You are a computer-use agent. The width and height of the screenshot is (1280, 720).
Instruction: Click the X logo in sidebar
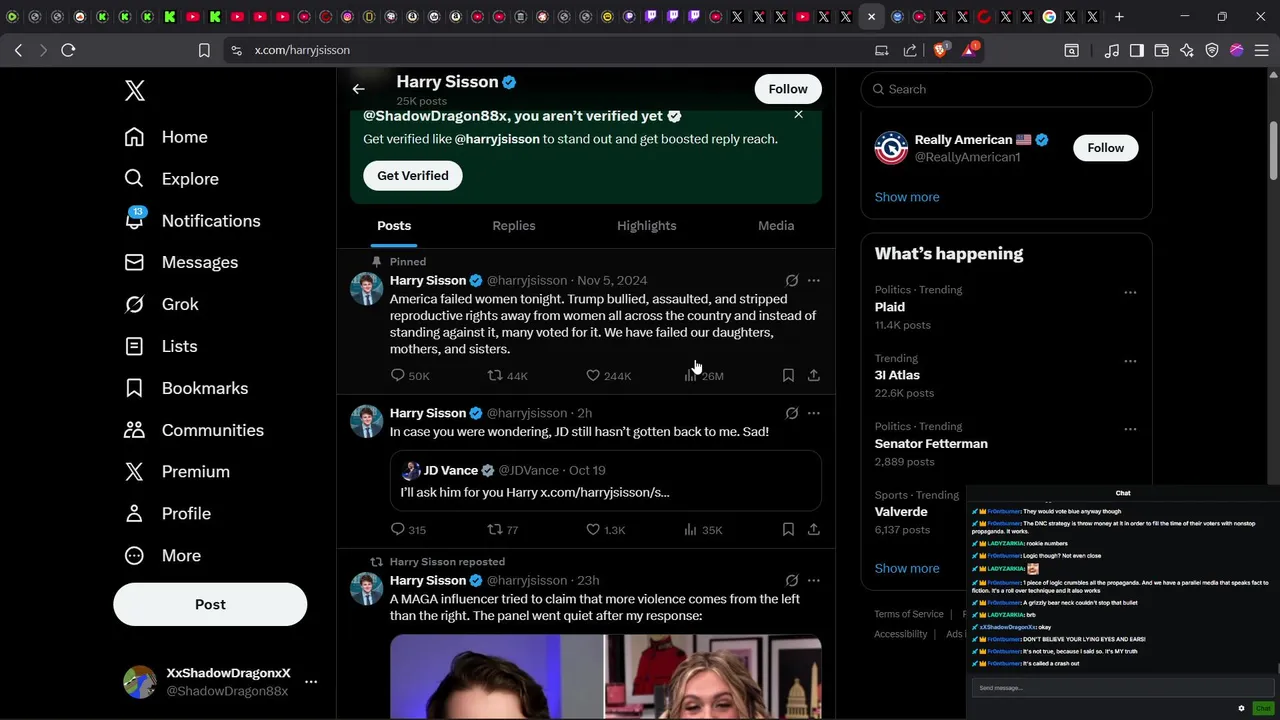point(135,91)
